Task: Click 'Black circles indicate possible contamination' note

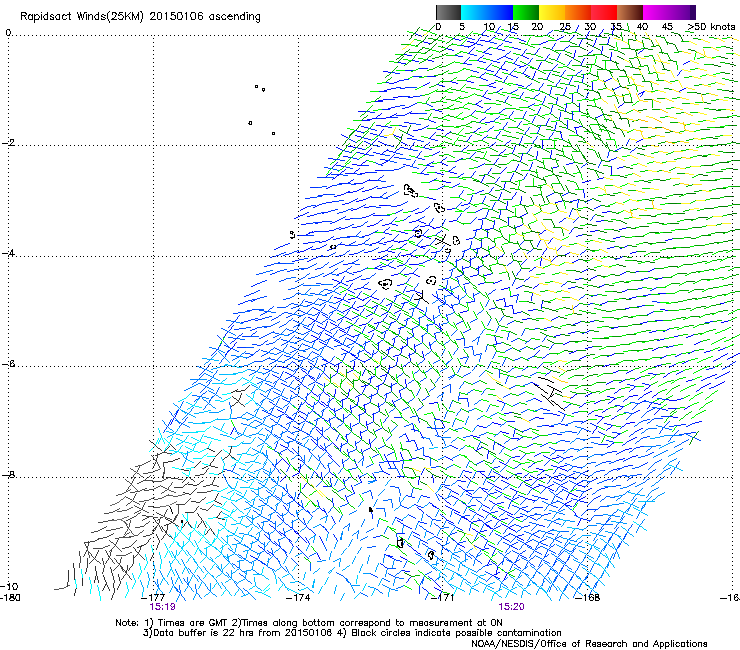Action: 456,633
